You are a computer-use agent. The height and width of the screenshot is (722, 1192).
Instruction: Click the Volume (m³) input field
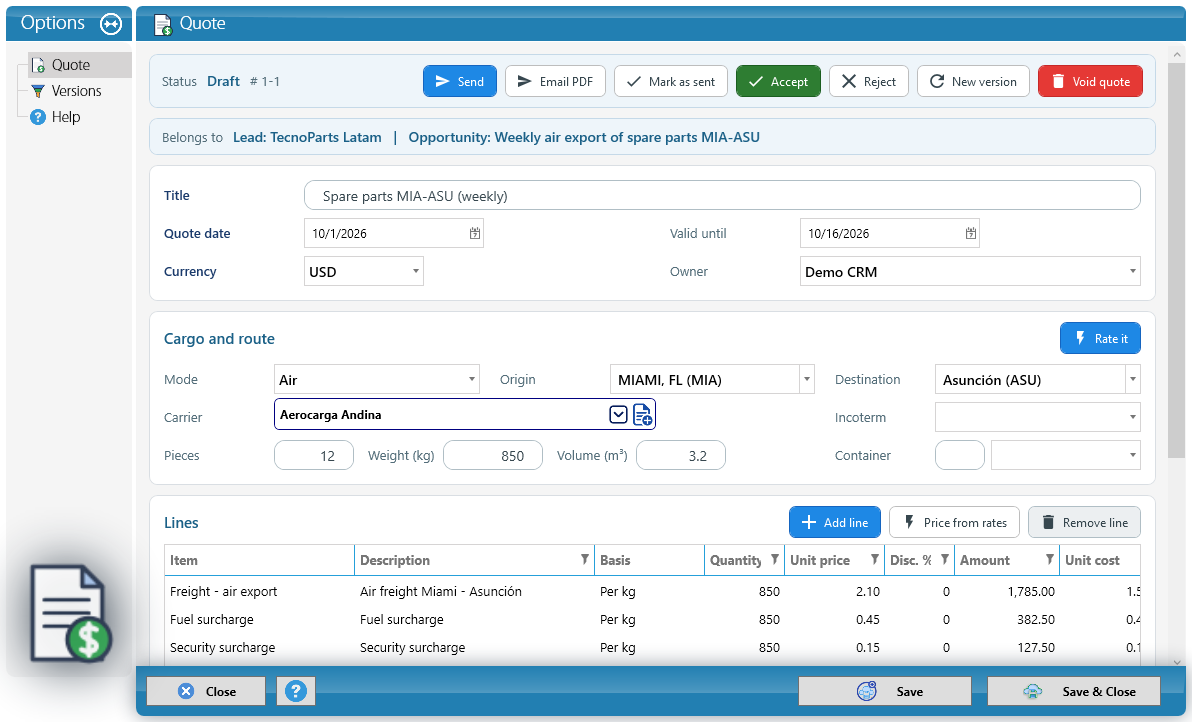(x=680, y=455)
